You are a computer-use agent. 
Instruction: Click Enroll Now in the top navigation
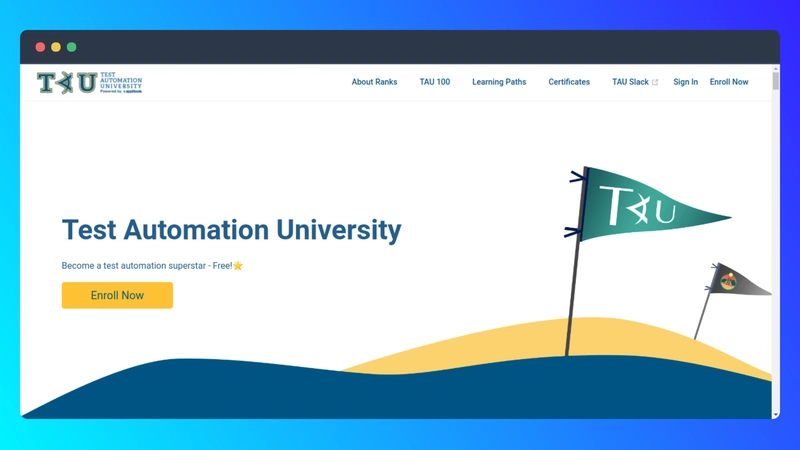tap(729, 82)
